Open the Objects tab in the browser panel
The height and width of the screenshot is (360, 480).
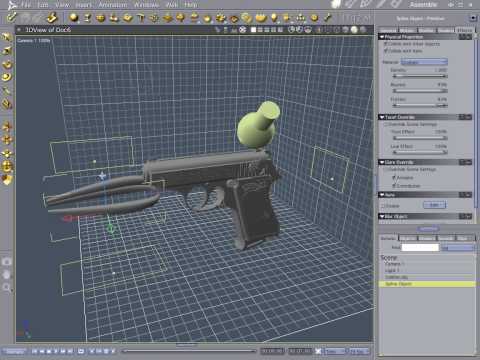click(408, 238)
